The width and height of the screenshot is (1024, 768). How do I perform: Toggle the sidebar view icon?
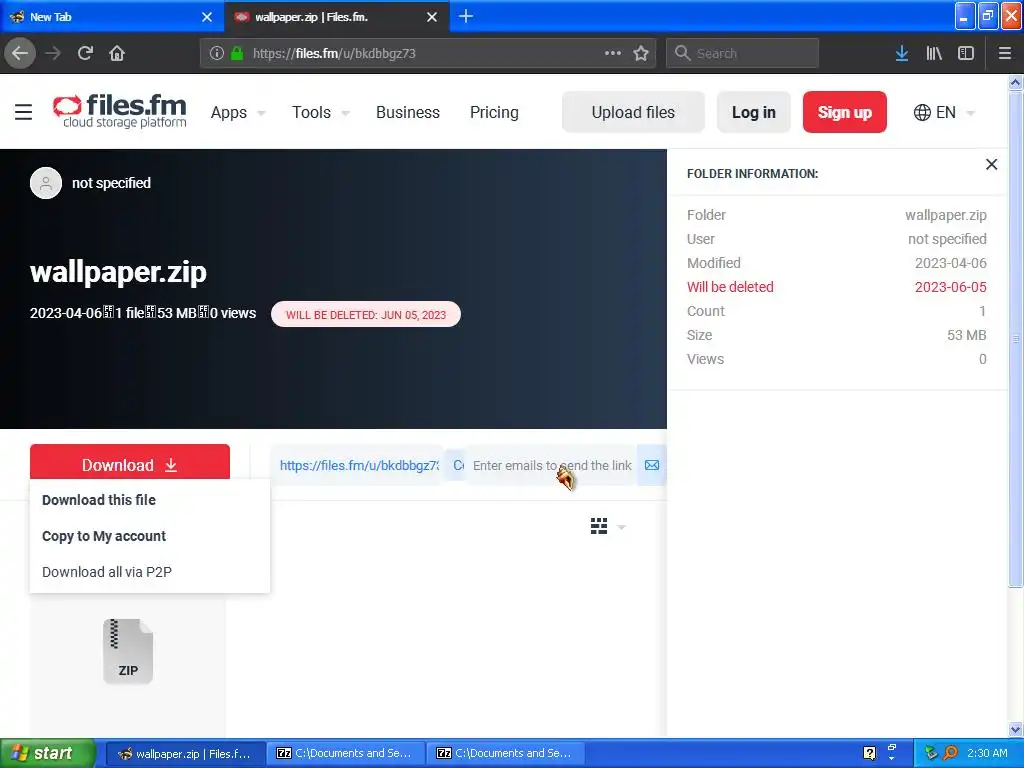click(x=966, y=53)
